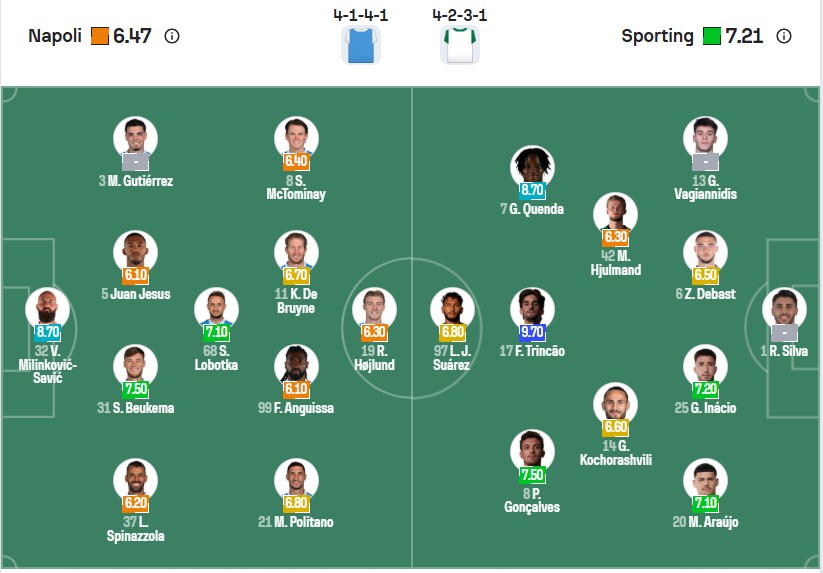Click P. Gonçalves' 7.50 rating badge
The height and width of the screenshot is (573, 823).
point(532,475)
